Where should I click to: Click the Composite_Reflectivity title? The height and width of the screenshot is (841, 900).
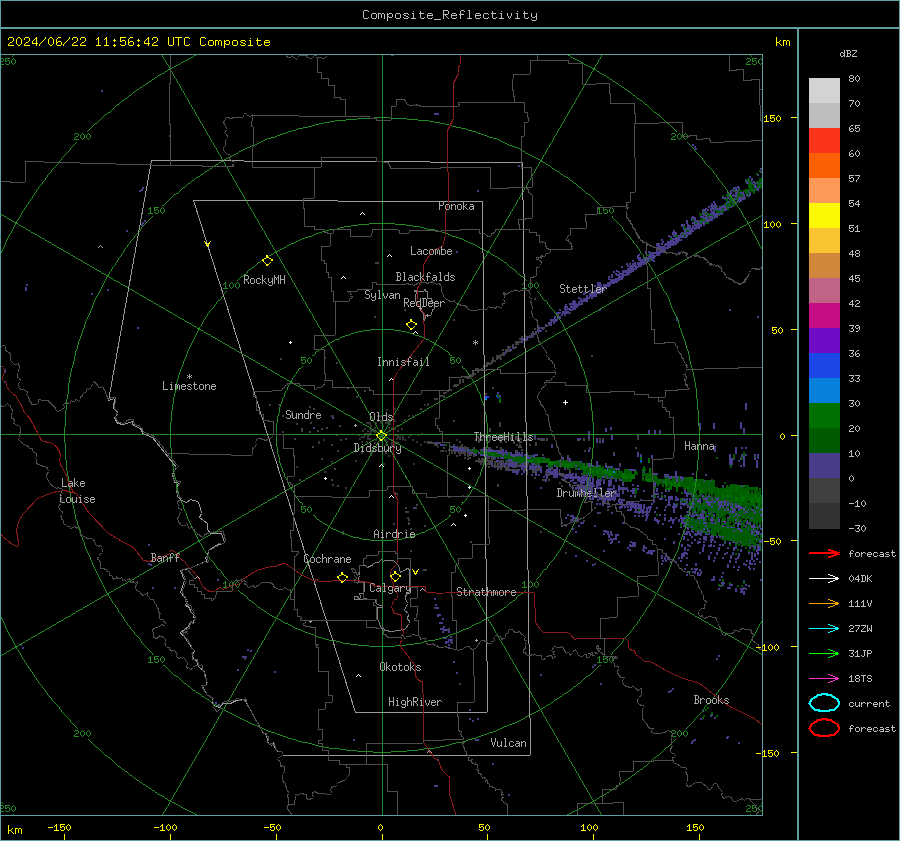[x=449, y=15]
